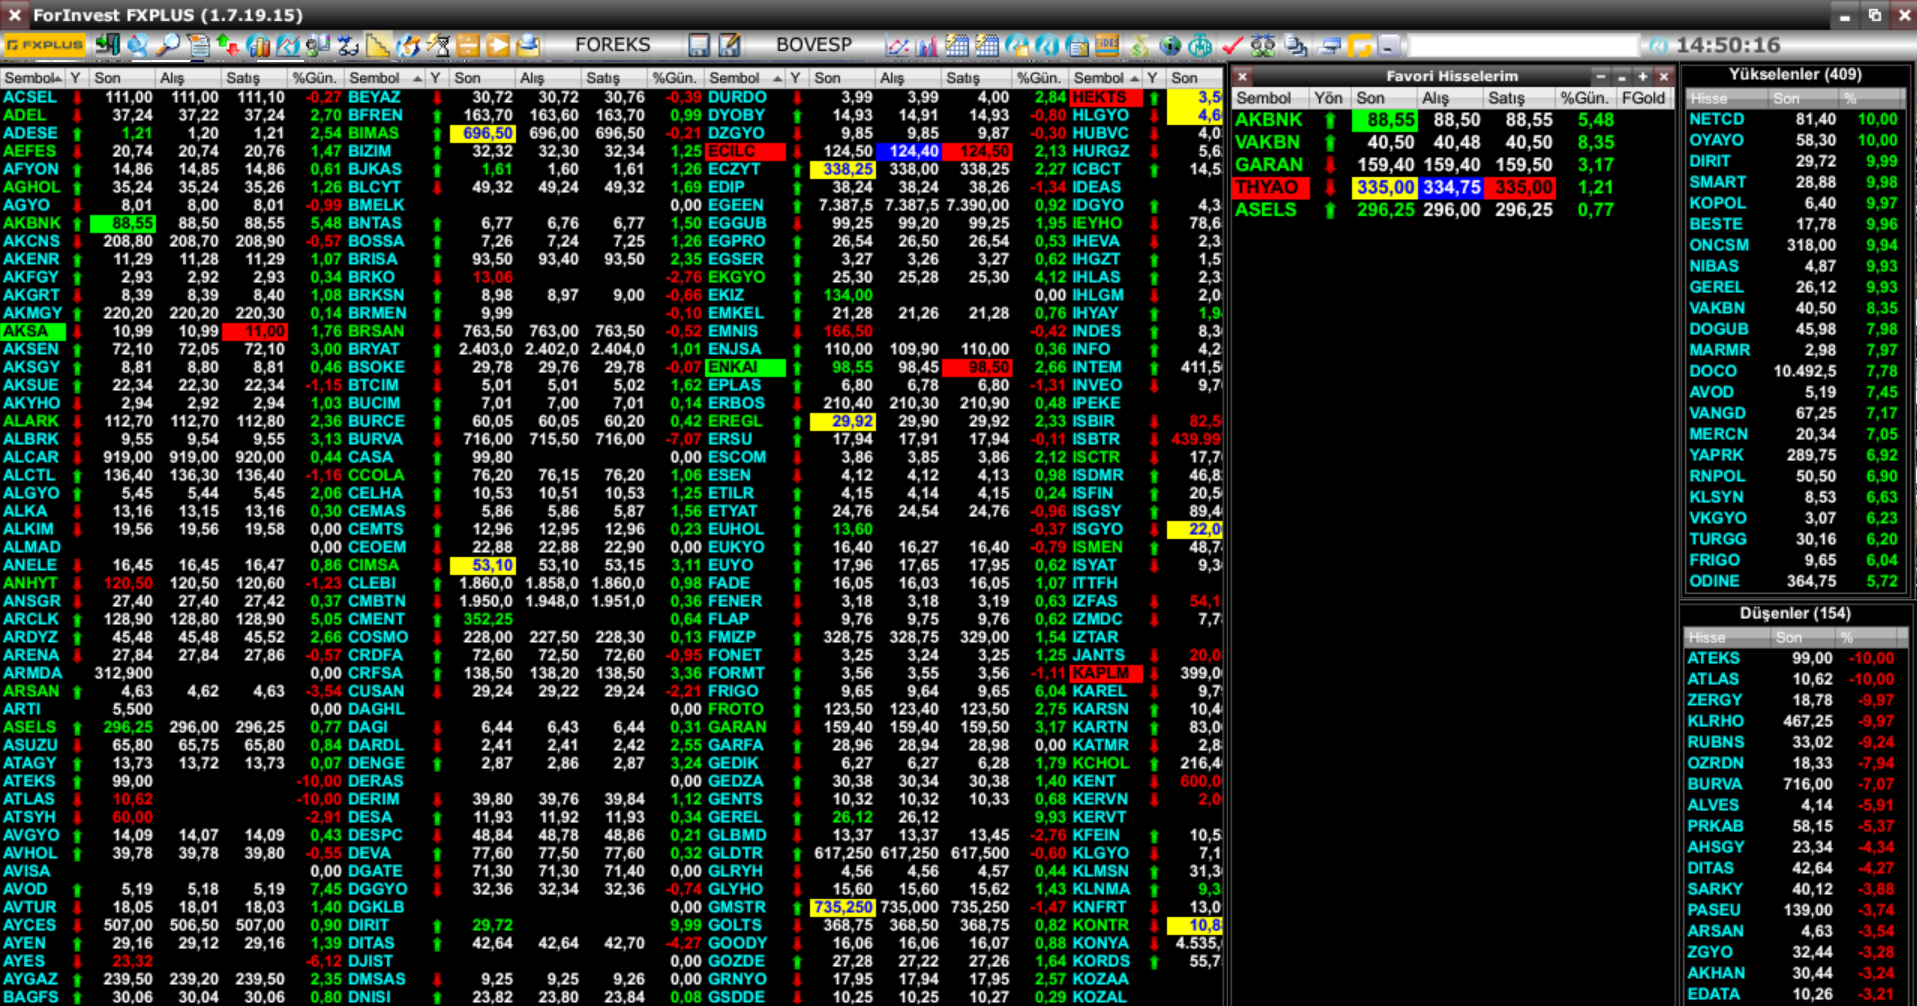Open the news document viewer icon
1917x1006 pixels.
[x=200, y=45]
